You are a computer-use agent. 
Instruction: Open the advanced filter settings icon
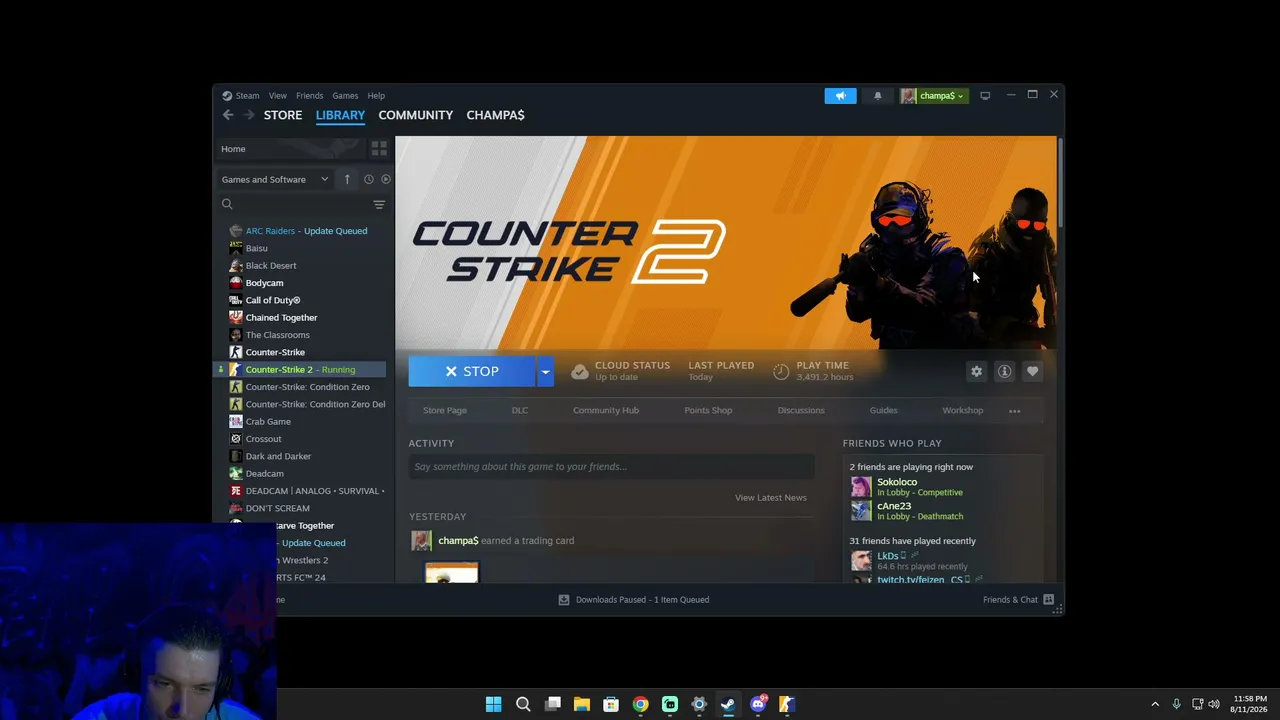pyautogui.click(x=379, y=204)
